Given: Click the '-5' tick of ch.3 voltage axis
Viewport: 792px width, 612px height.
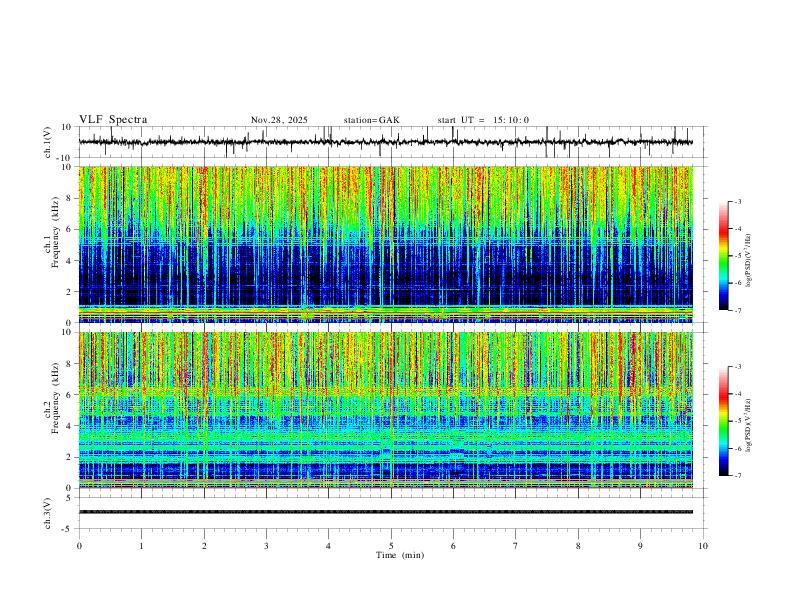Looking at the screenshot, I should (68, 529).
